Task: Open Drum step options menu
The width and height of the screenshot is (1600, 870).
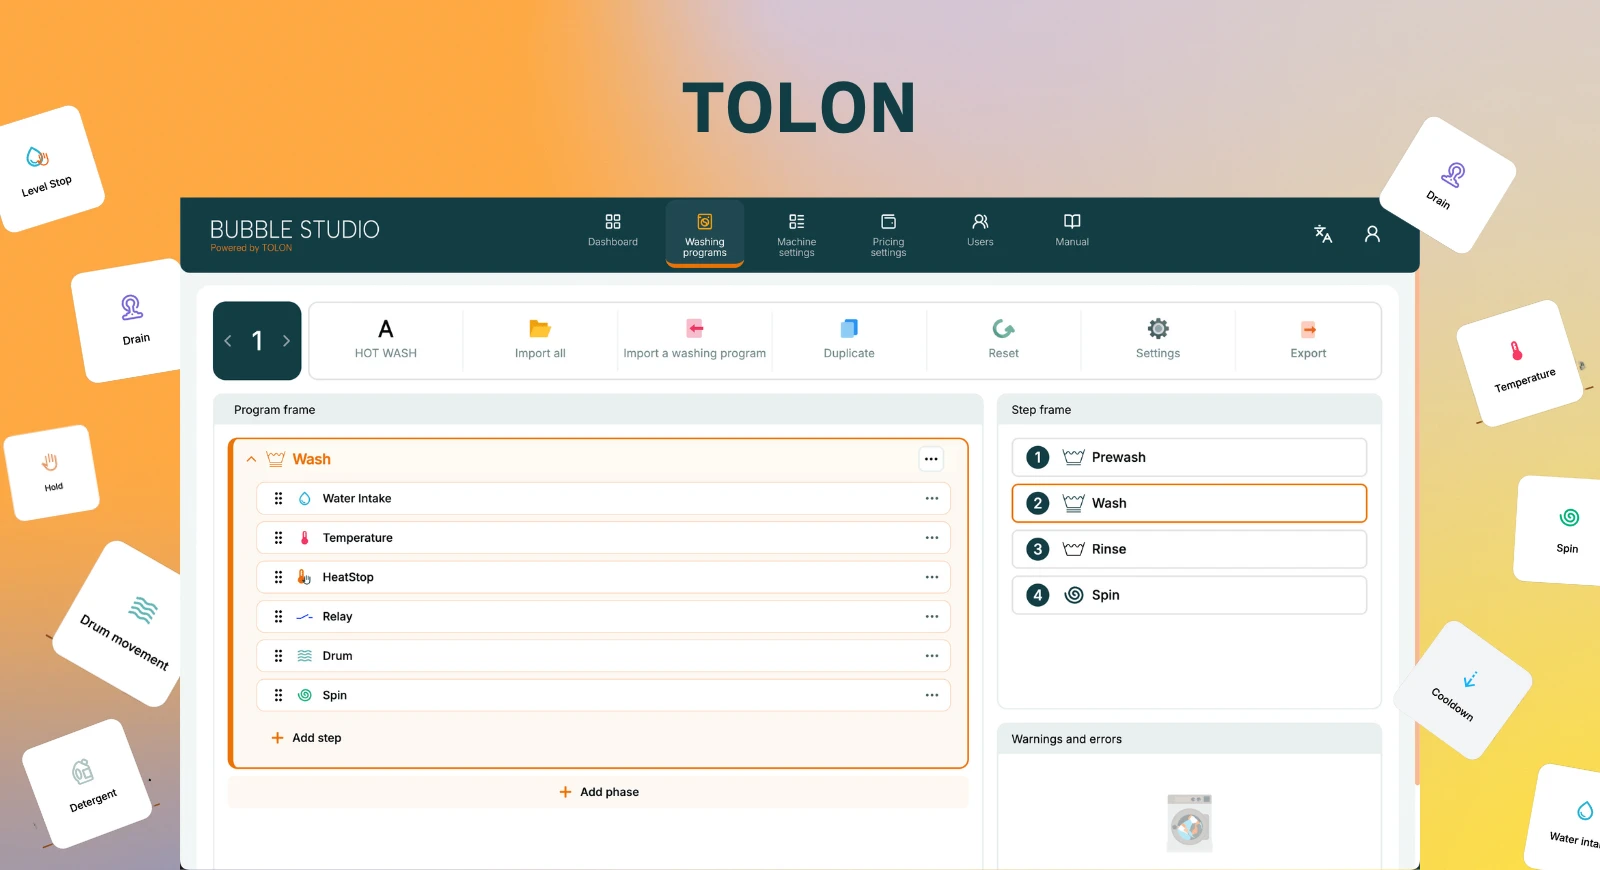Action: [932, 656]
